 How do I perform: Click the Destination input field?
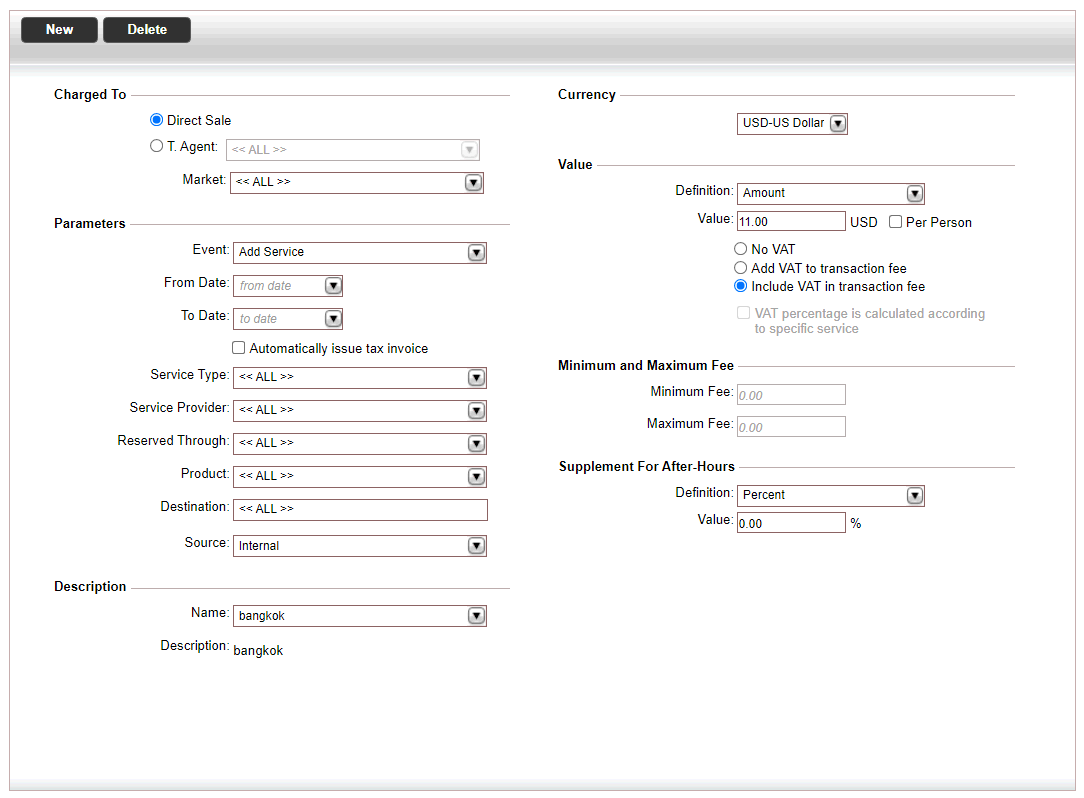click(x=360, y=510)
